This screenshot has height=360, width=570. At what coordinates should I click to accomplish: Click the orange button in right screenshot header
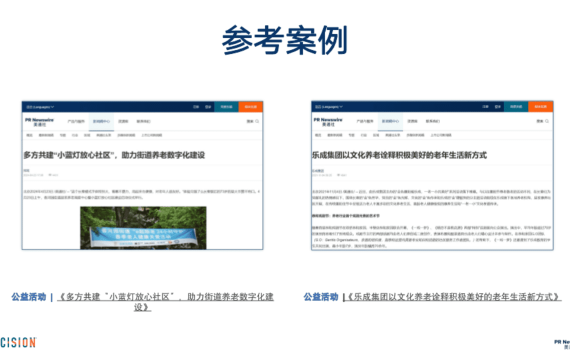(541, 107)
